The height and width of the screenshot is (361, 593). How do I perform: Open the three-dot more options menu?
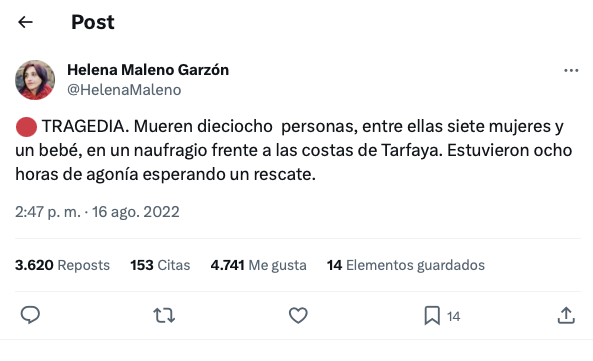571,71
